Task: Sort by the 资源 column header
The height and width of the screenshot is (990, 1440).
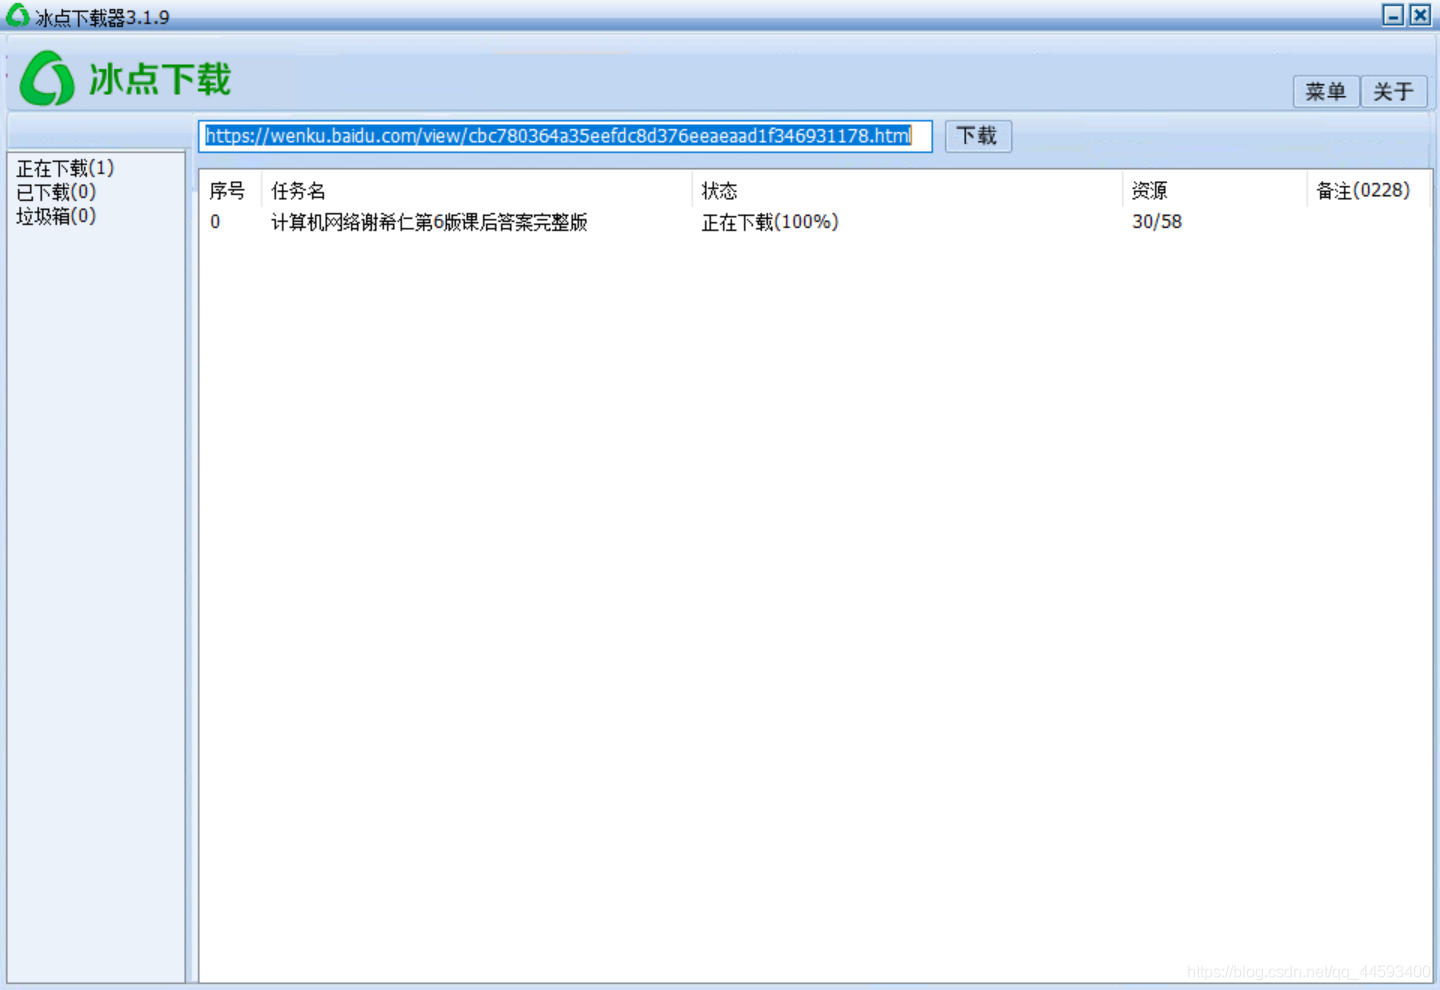Action: pos(1214,190)
